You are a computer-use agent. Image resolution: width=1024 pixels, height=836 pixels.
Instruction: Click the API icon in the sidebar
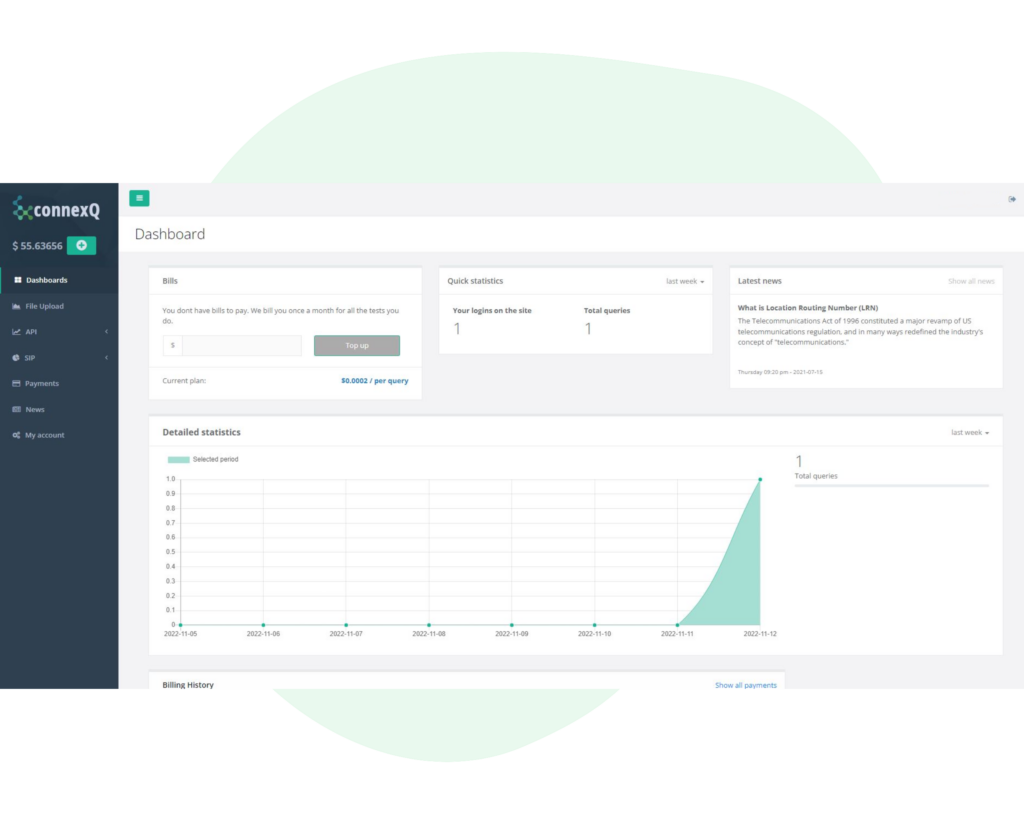pyautogui.click(x=18, y=331)
